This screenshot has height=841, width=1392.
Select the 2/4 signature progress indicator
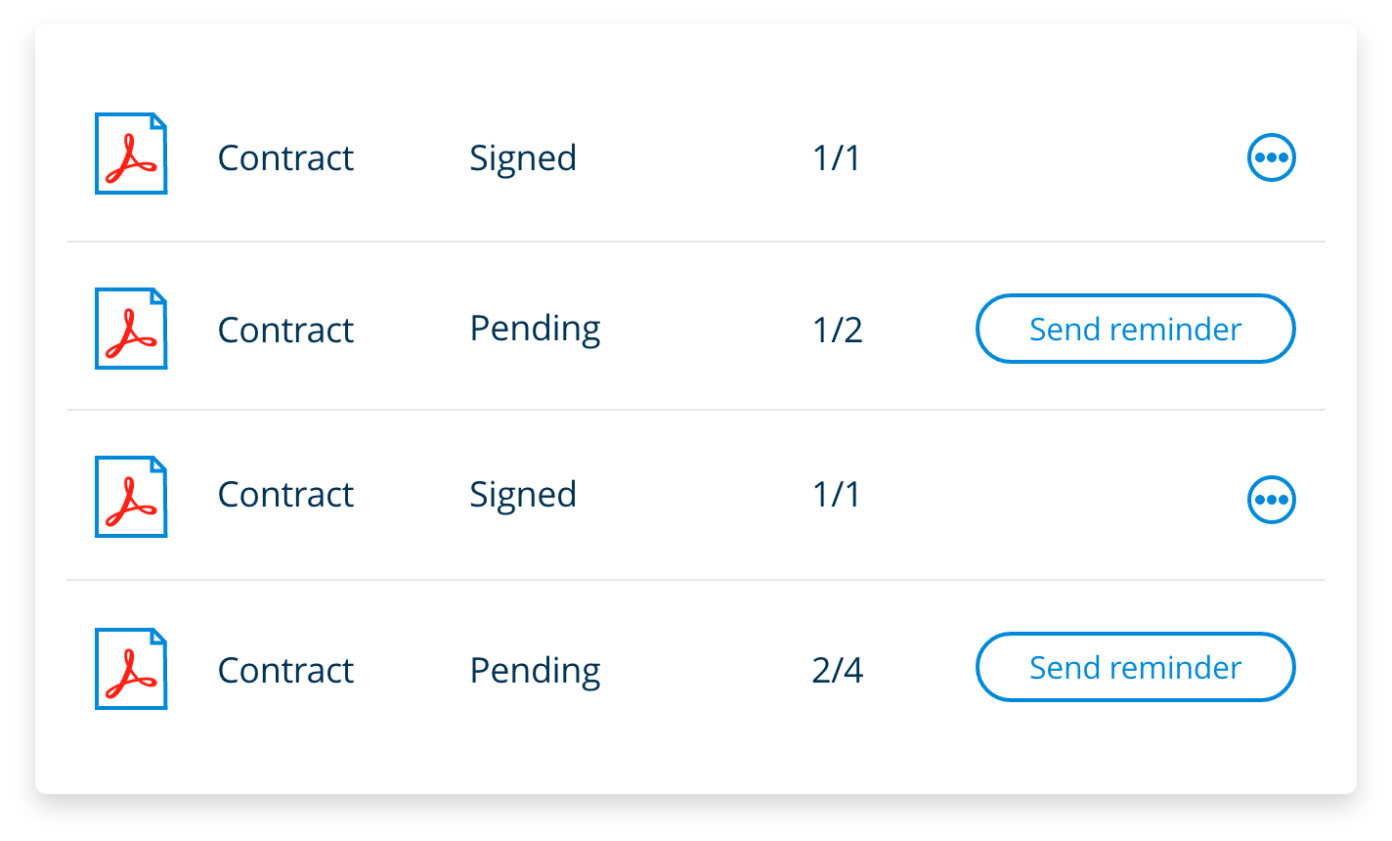coord(838,670)
